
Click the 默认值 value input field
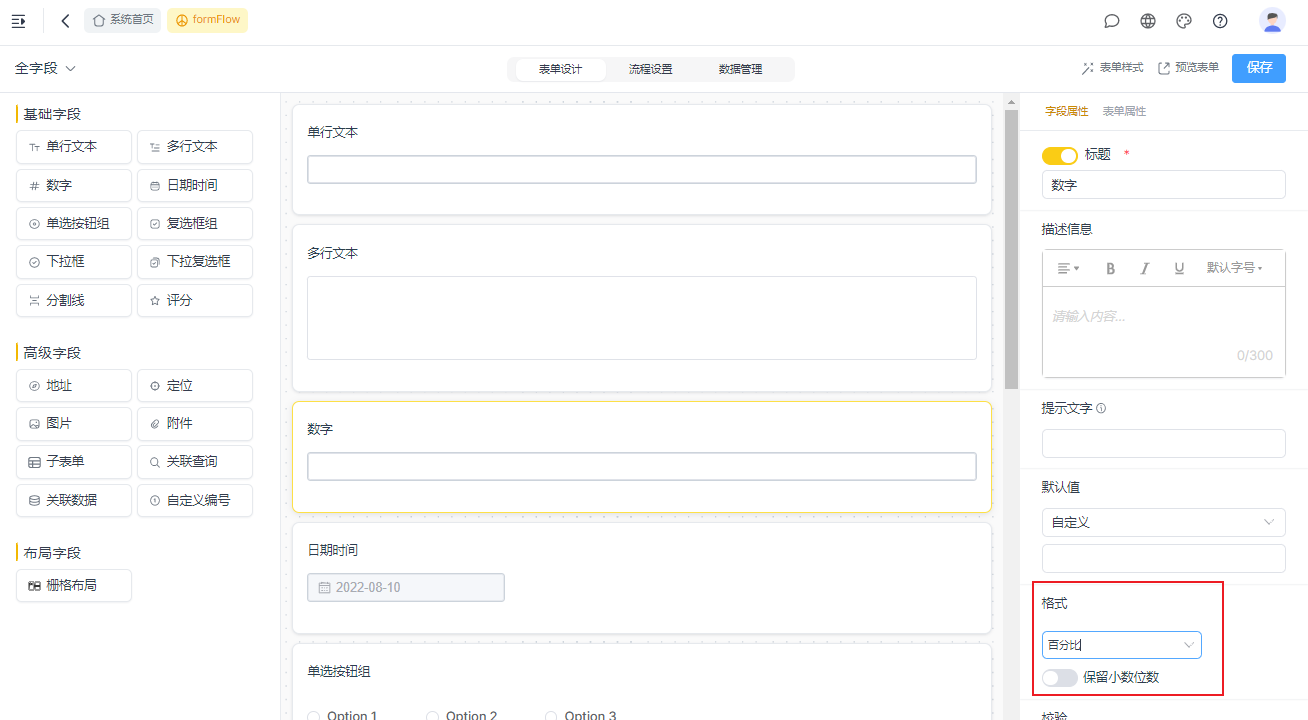[x=1164, y=558]
